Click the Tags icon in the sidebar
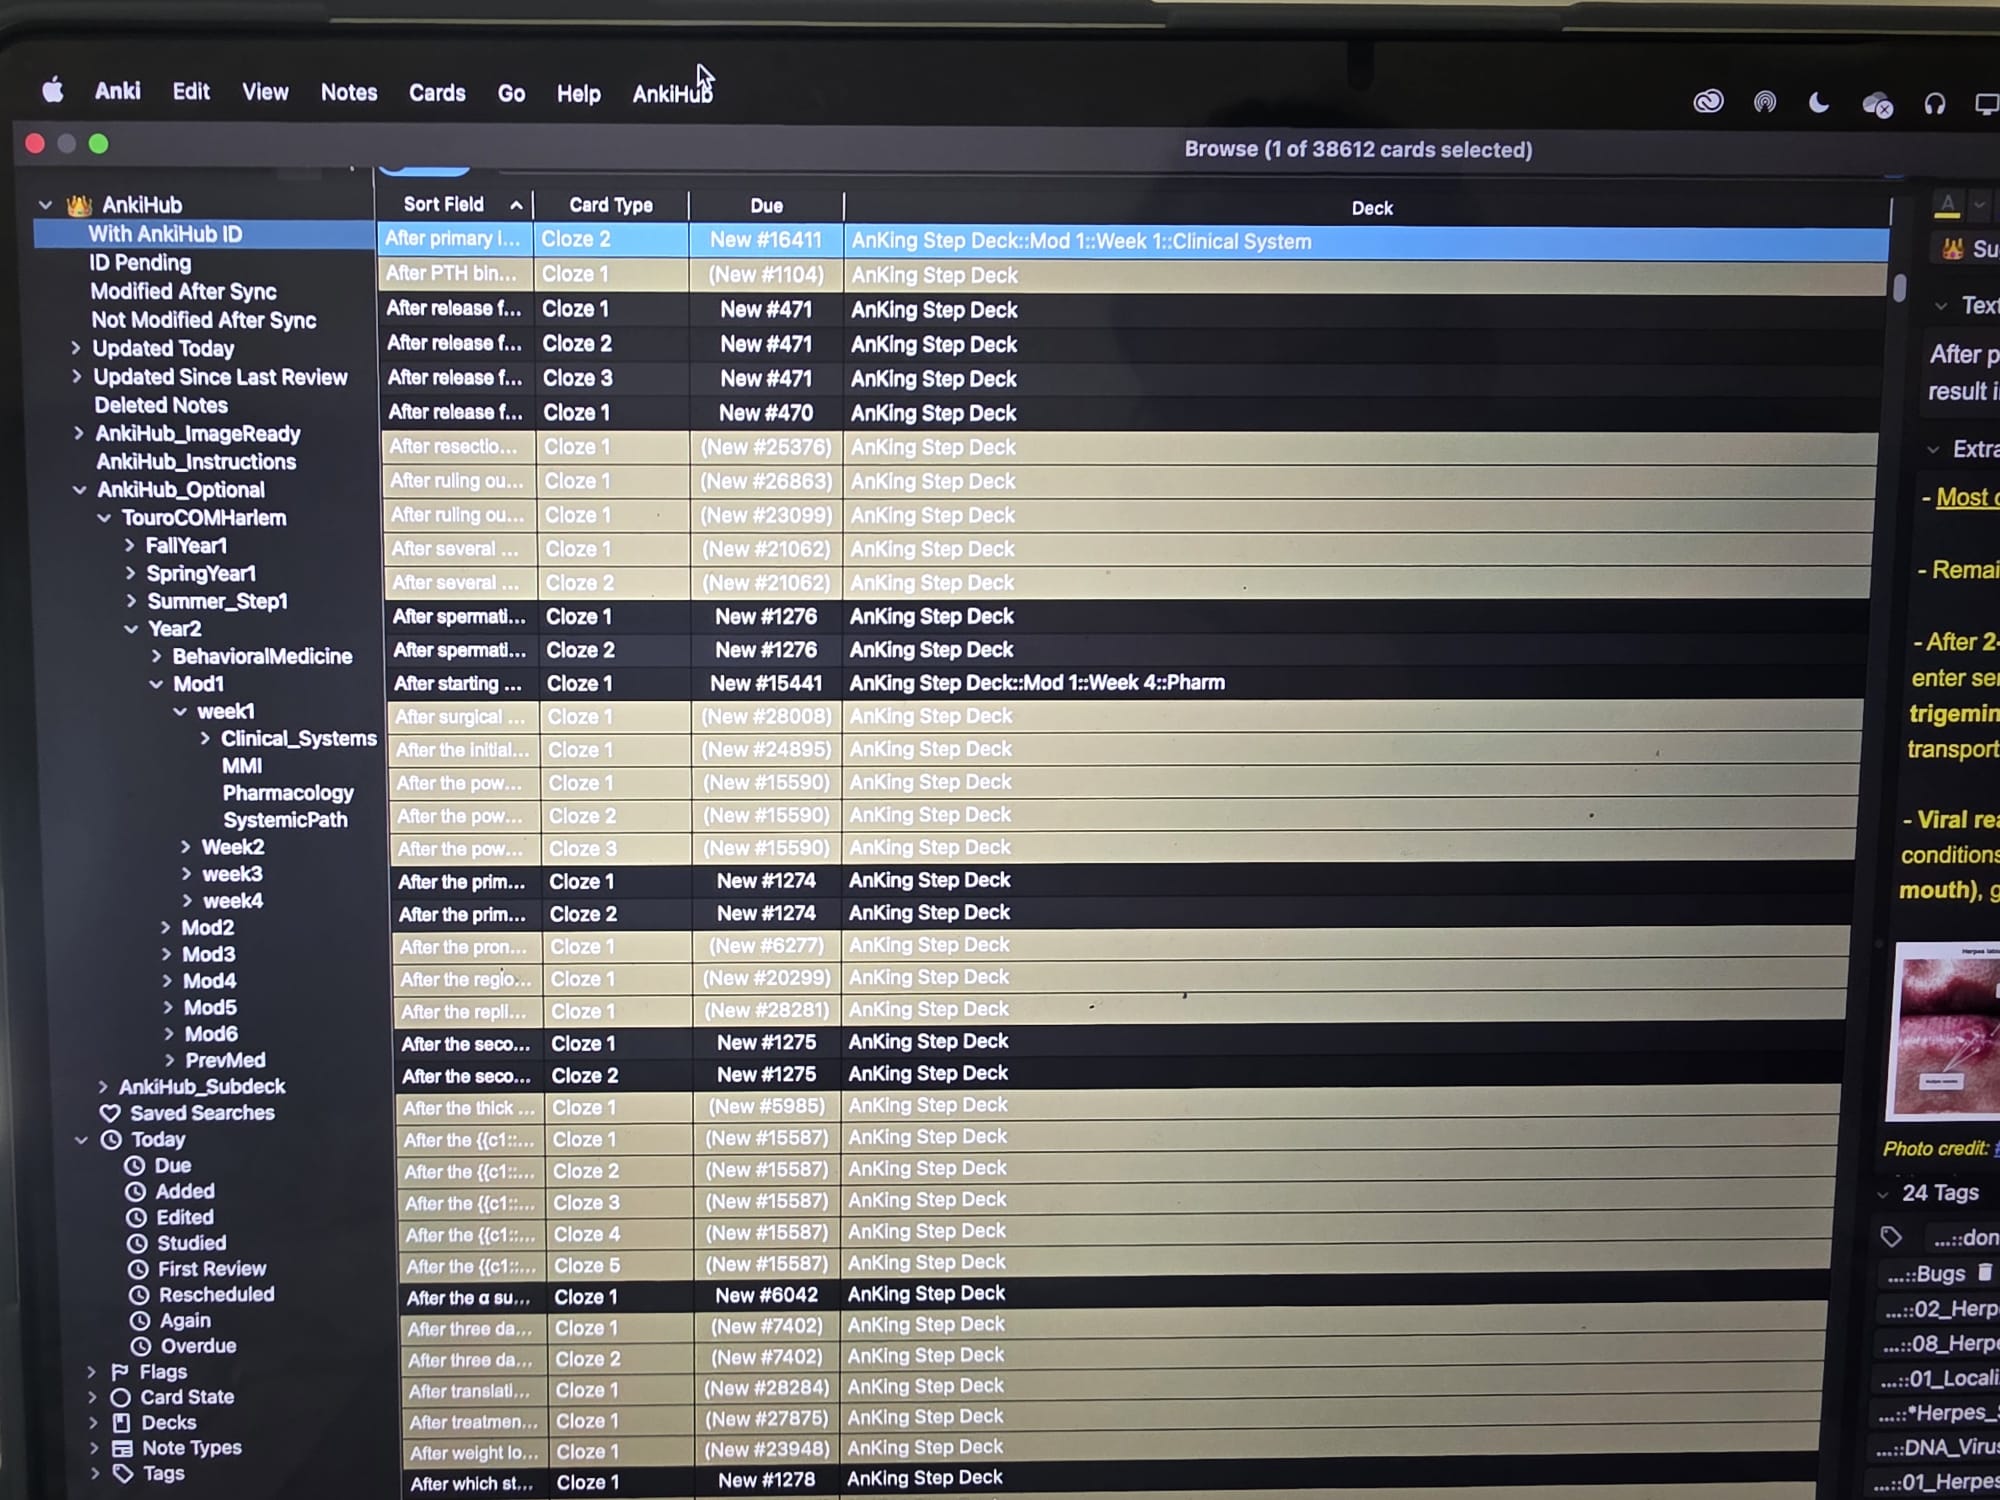 pyautogui.click(x=123, y=1473)
